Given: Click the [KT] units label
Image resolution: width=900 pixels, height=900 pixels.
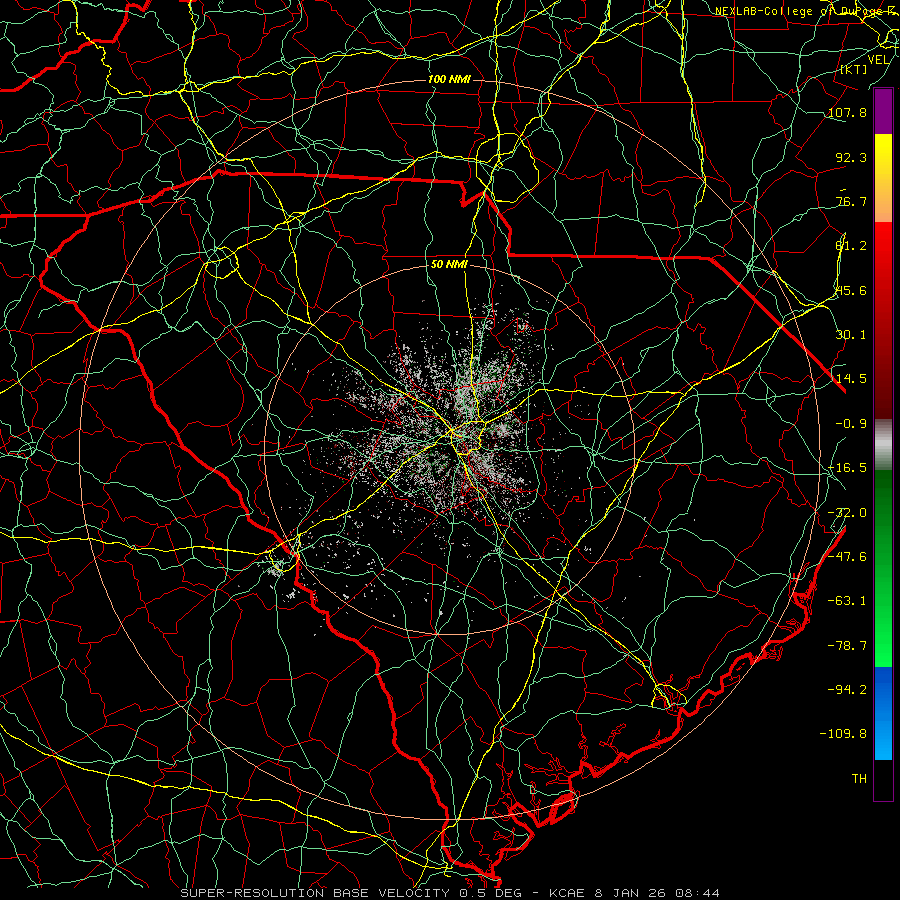Looking at the screenshot, I should point(854,69).
